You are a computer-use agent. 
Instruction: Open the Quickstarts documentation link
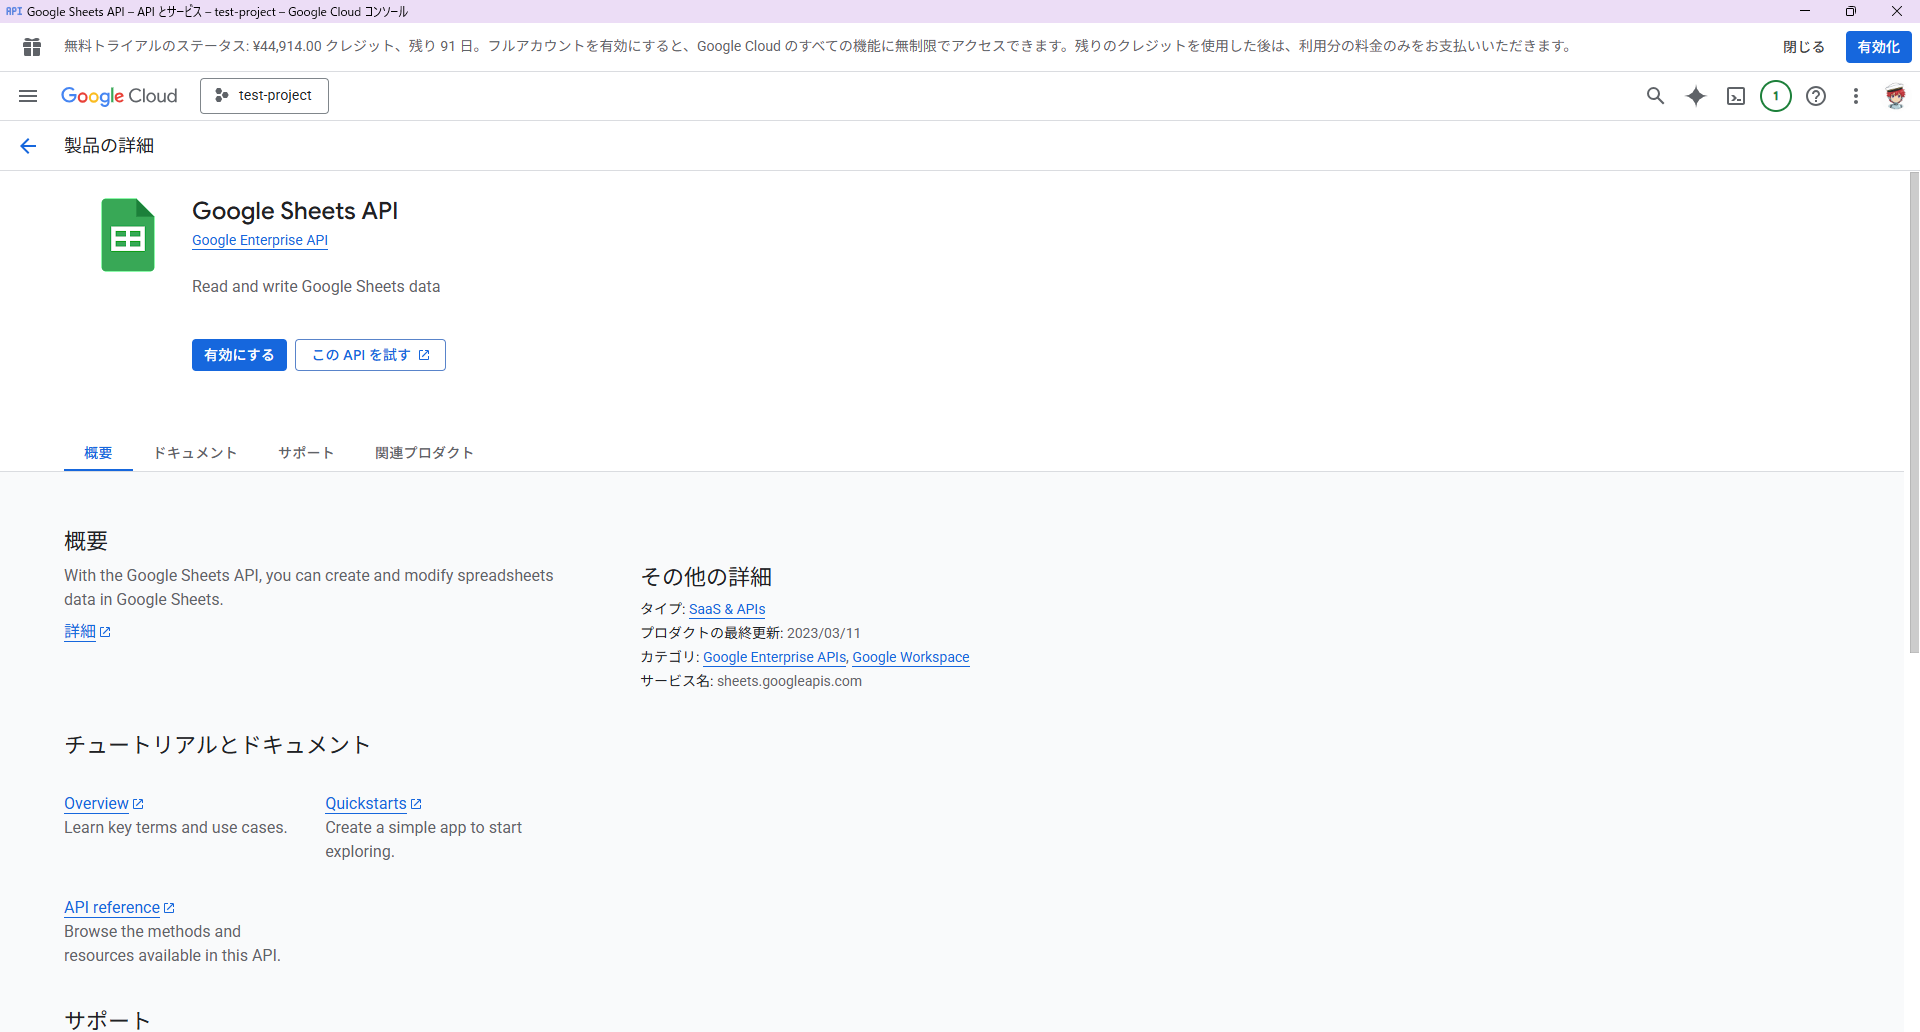pyautogui.click(x=366, y=804)
